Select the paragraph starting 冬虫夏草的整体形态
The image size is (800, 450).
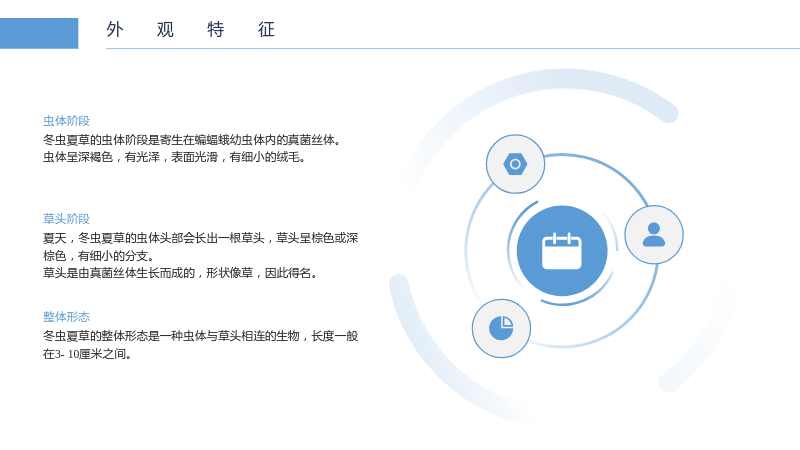coord(201,344)
